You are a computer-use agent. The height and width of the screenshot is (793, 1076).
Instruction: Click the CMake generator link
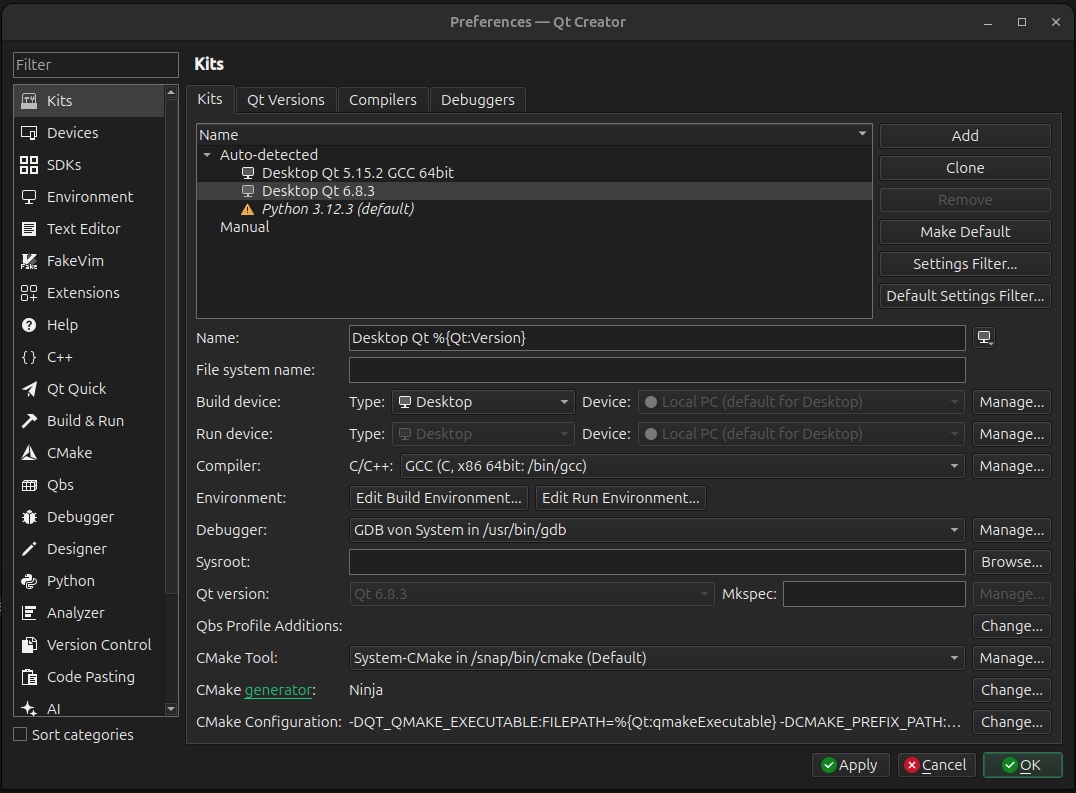(x=279, y=690)
